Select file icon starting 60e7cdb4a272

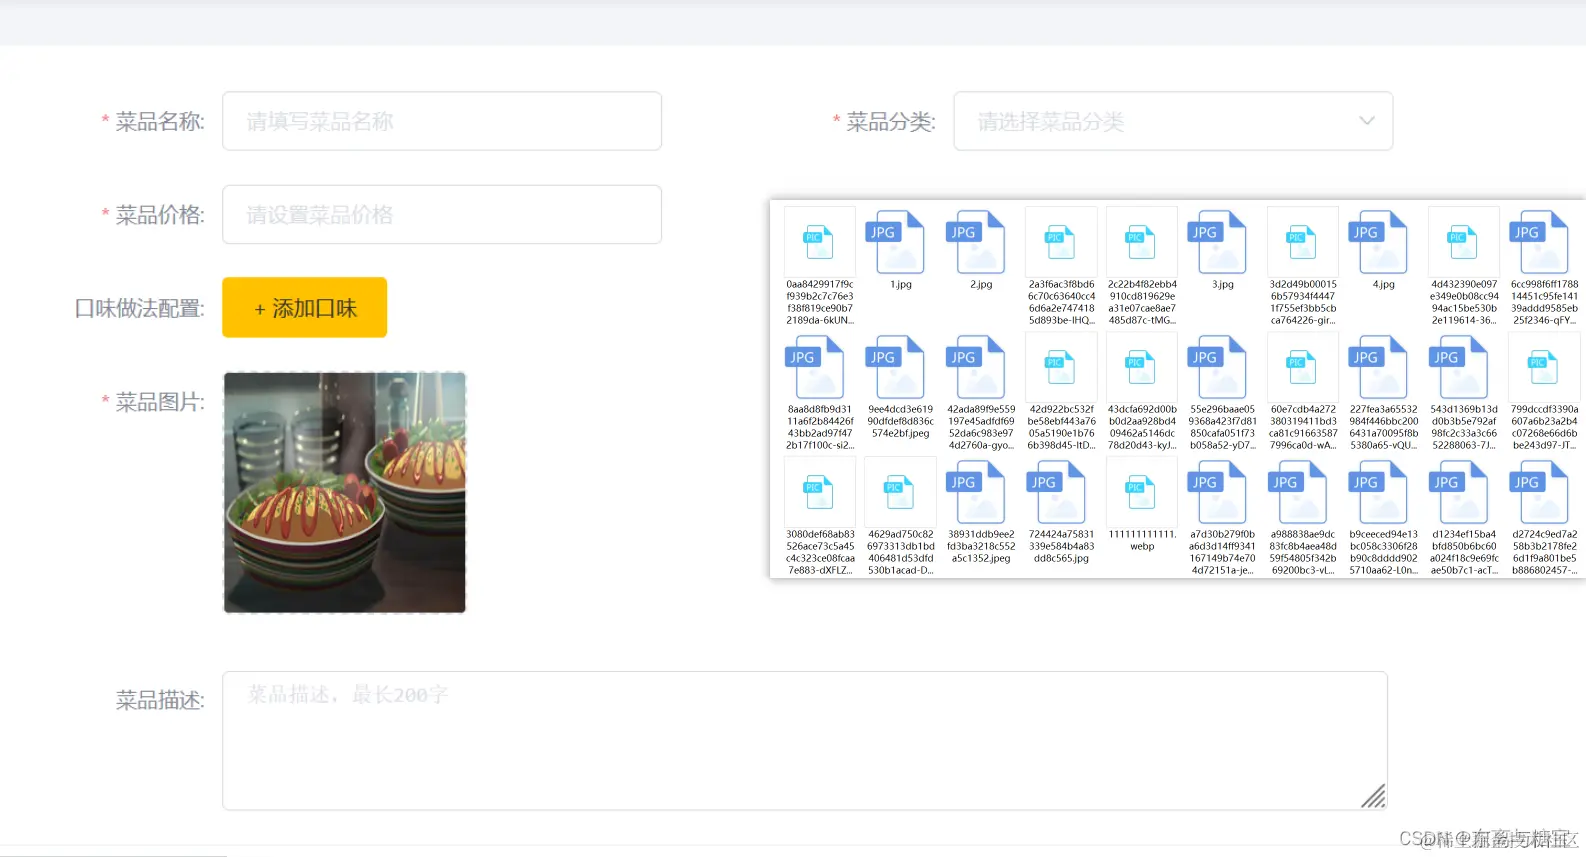tap(1303, 367)
